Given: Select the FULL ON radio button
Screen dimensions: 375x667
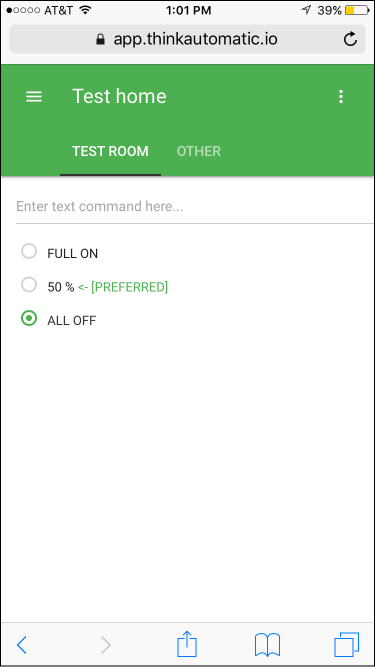Looking at the screenshot, I should [x=29, y=251].
